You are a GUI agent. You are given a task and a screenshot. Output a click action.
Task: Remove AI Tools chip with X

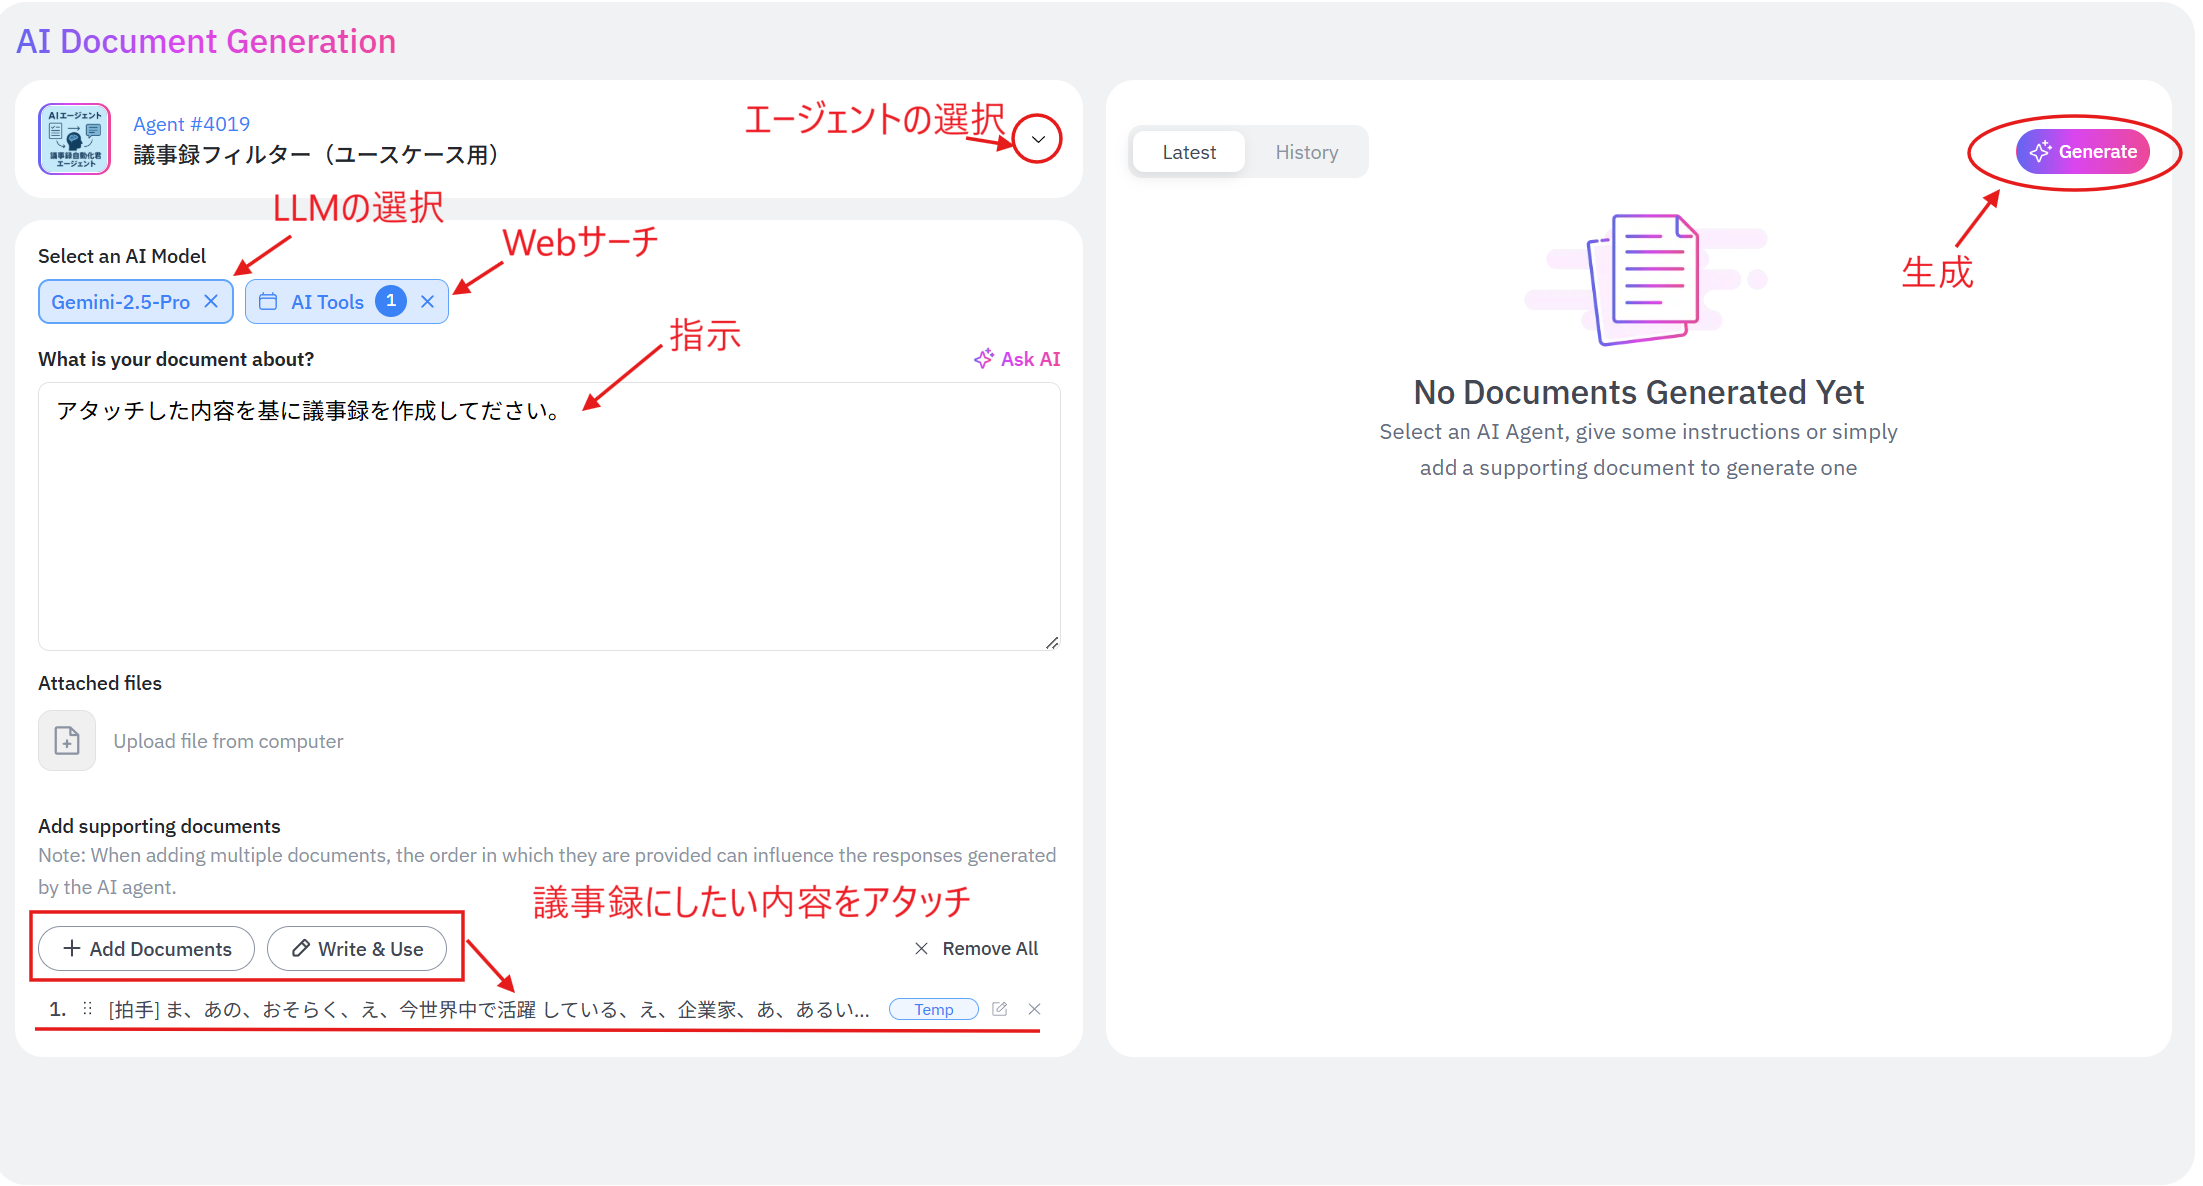[427, 302]
